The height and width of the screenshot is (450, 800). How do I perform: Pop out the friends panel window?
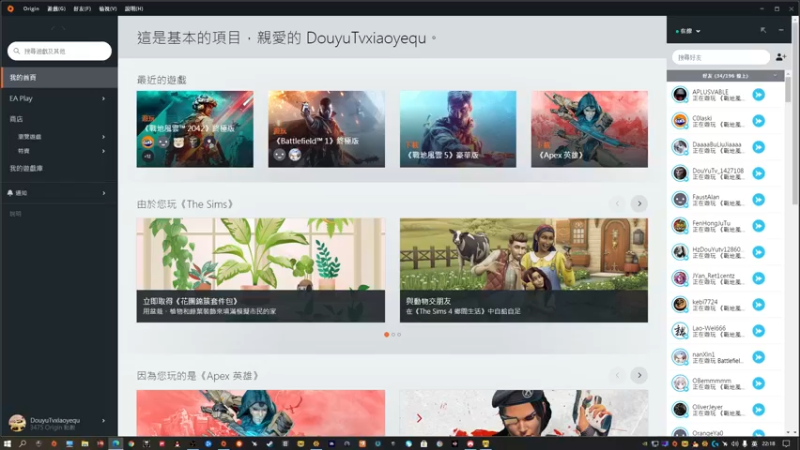tap(763, 31)
